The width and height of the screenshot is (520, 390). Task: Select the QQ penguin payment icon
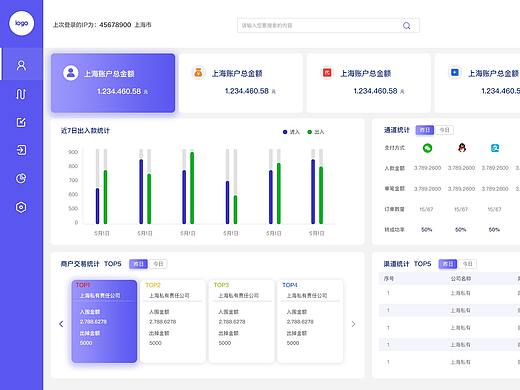462,147
